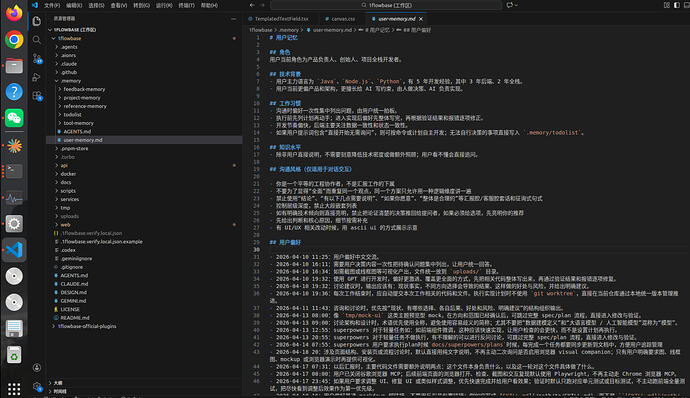Click the Explorer panel more actions ellipsis
The width and height of the screenshot is (690, 398).
coord(233,19)
